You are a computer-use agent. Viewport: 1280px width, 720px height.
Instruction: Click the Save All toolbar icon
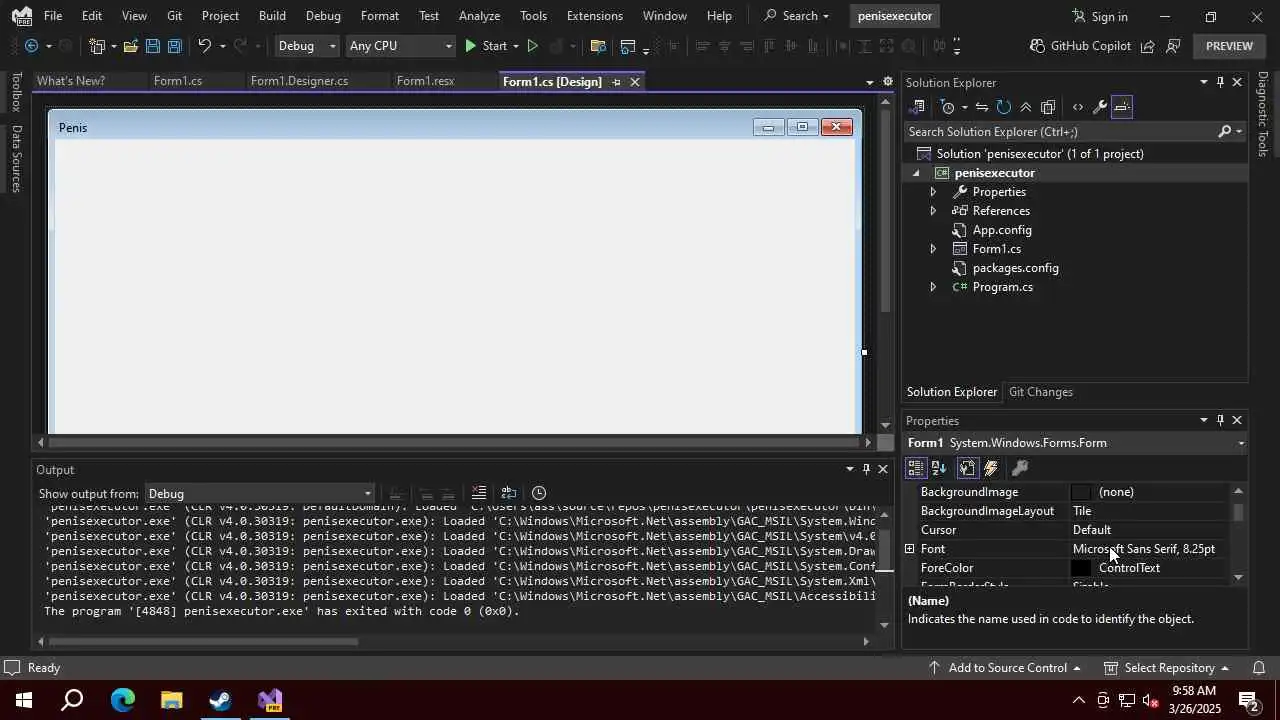(x=174, y=46)
